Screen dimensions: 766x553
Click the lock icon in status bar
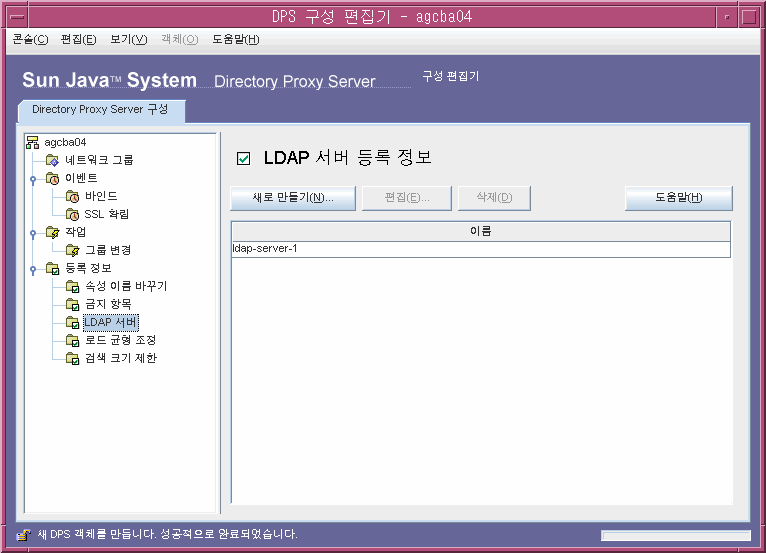click(x=23, y=535)
